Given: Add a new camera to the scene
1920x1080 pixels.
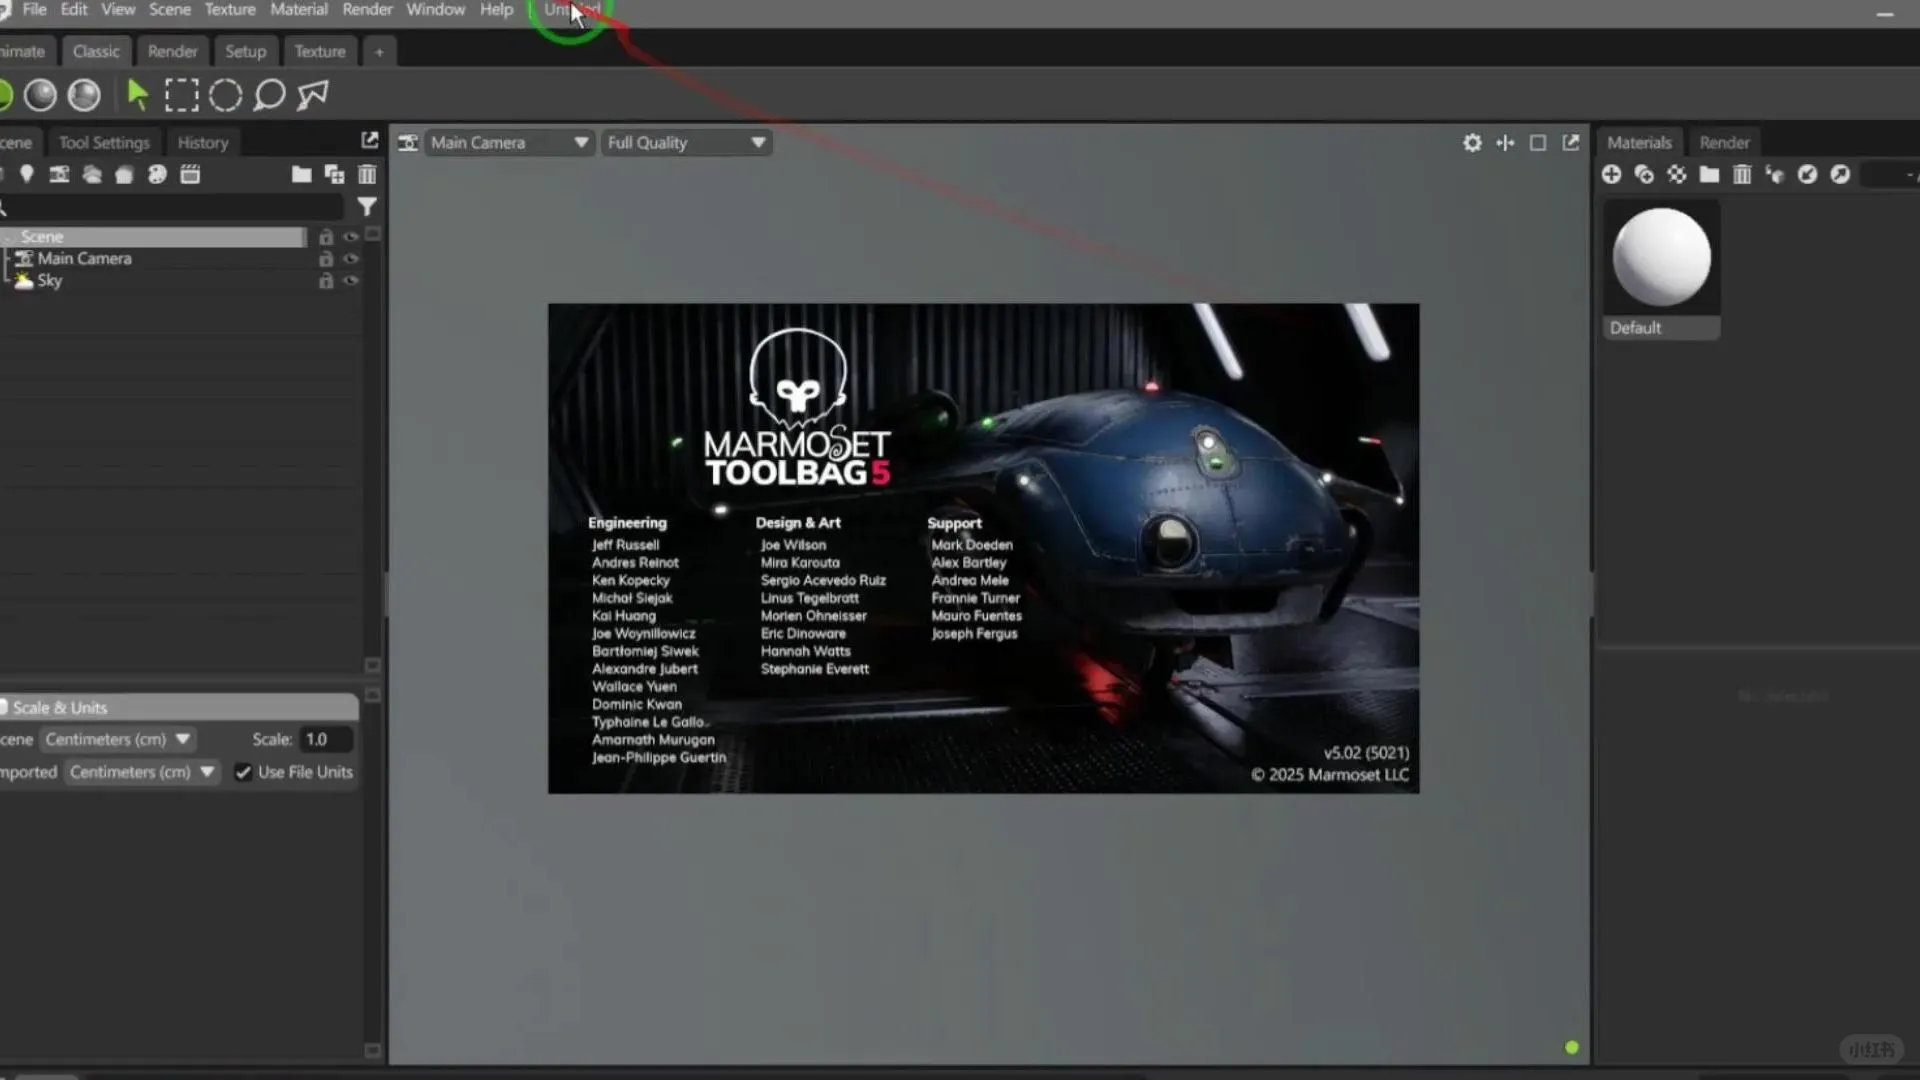Looking at the screenshot, I should (59, 174).
